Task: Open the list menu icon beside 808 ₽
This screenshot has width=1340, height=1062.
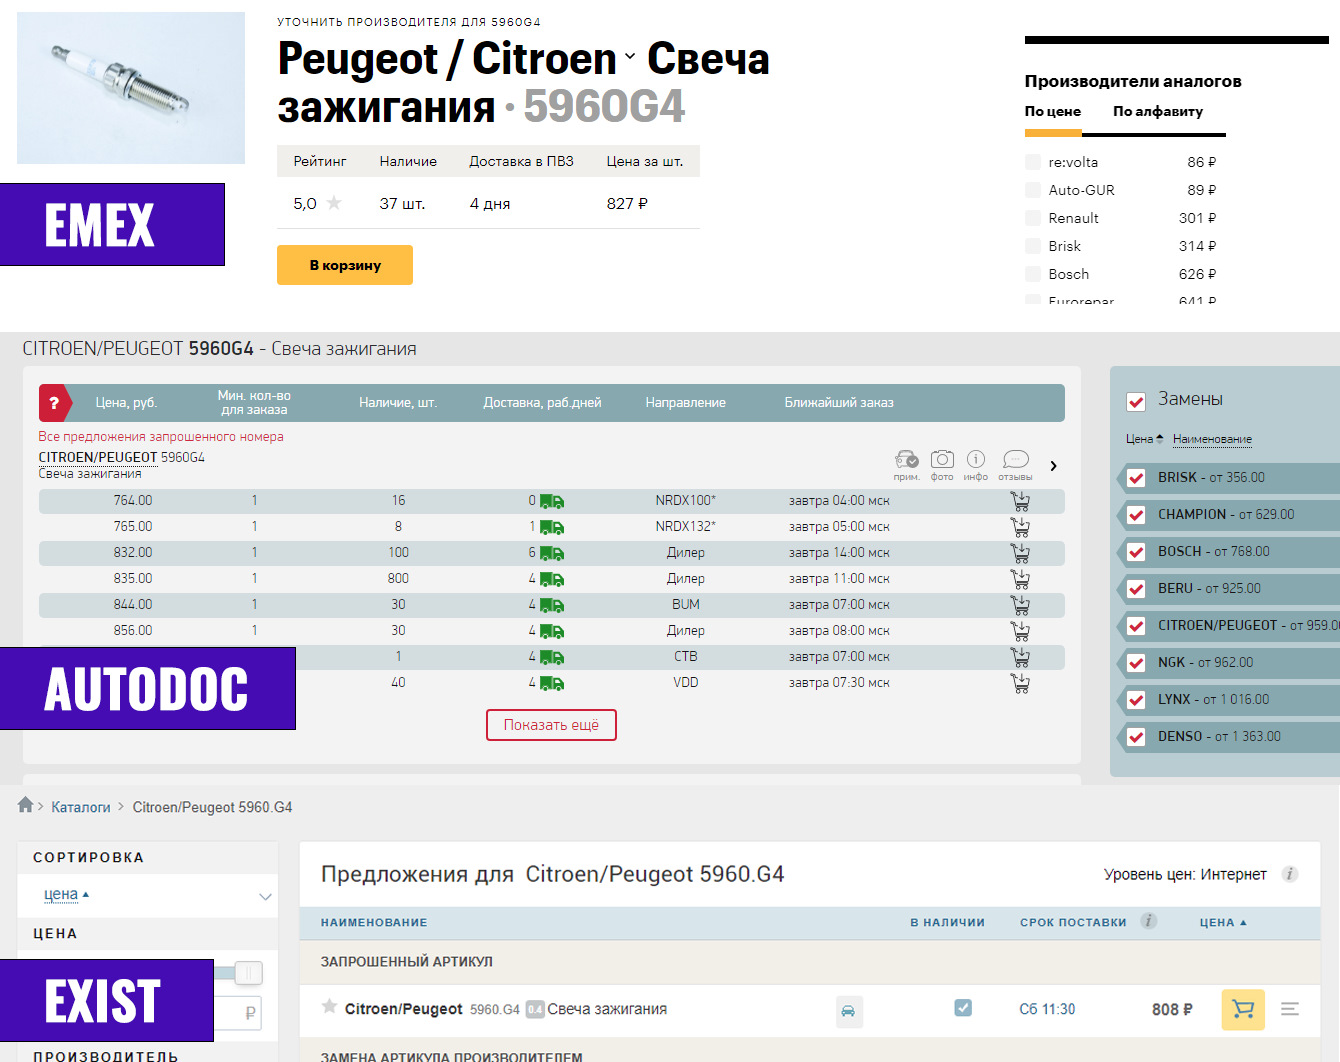Action: click(x=1290, y=1010)
